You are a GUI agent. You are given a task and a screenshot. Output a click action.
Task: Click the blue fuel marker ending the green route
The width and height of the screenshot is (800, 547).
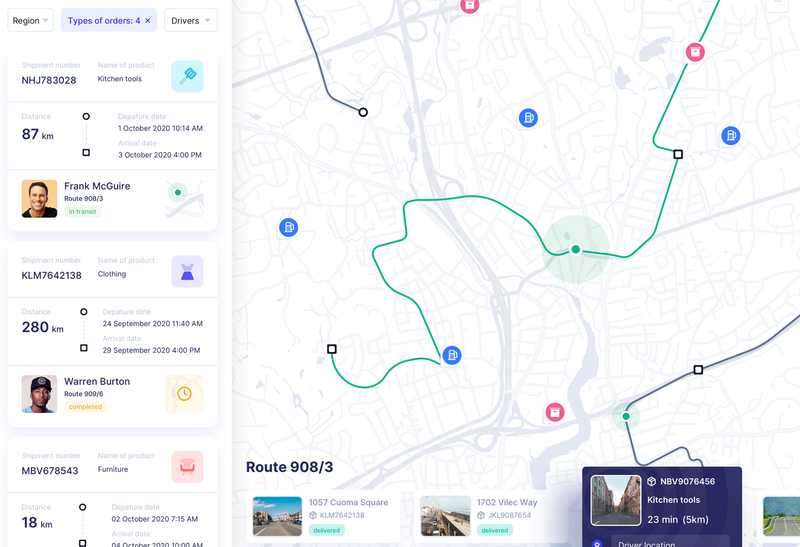pos(452,355)
